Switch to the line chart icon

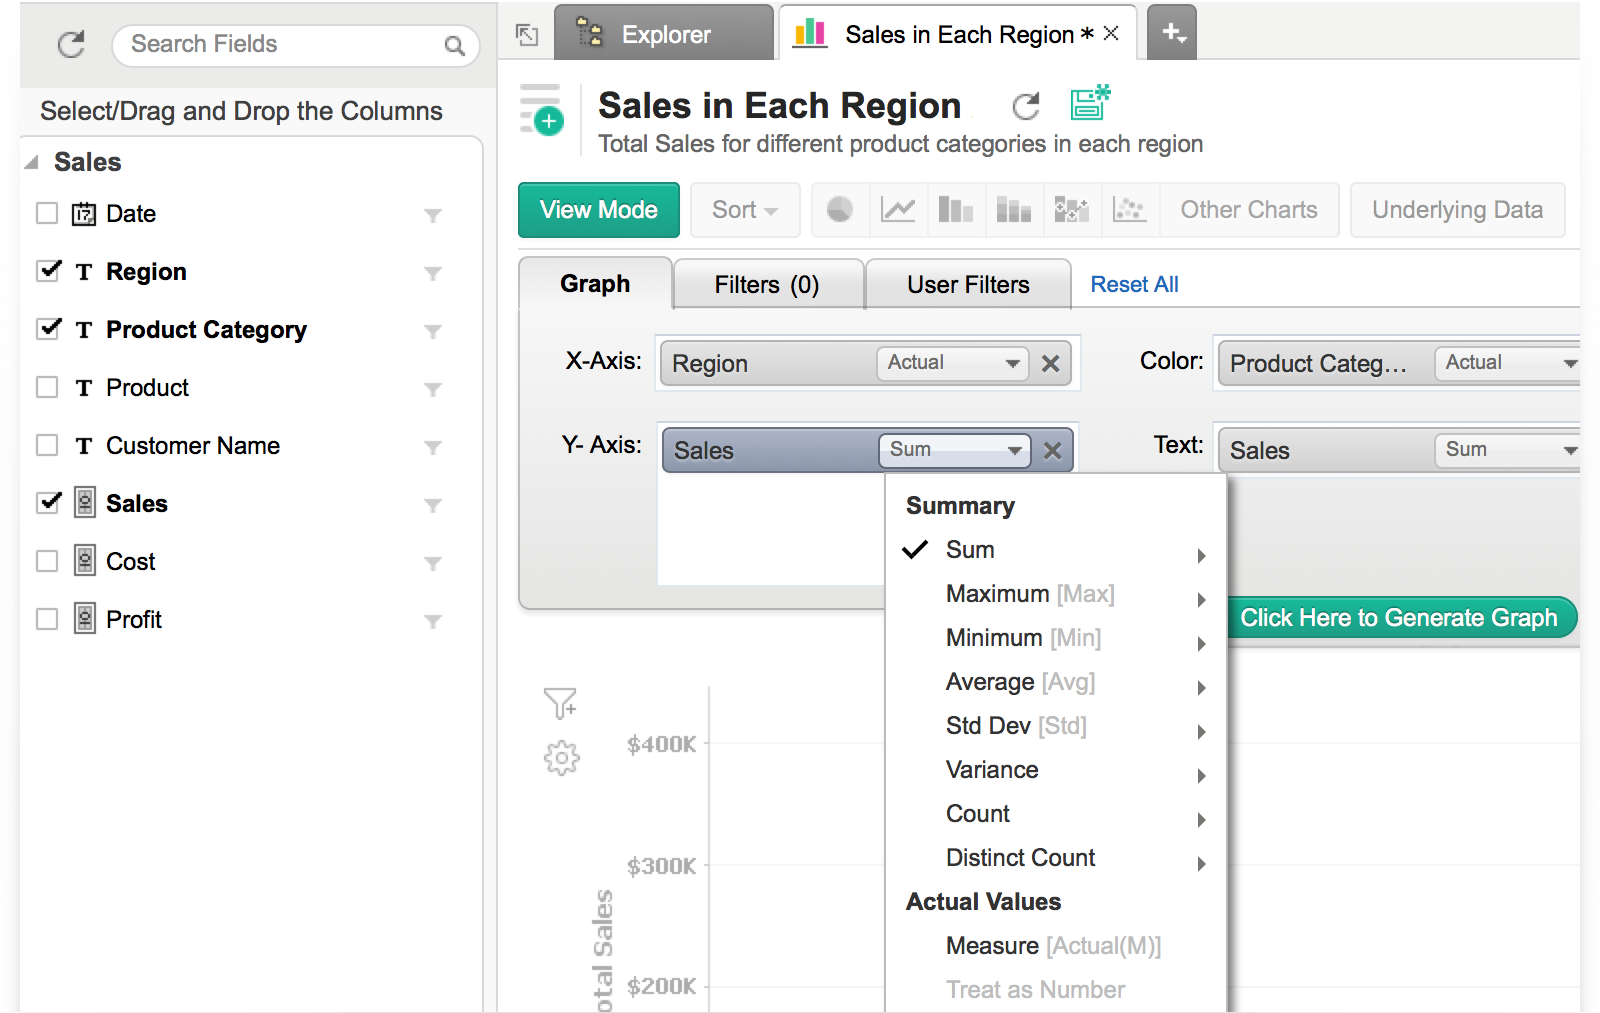tap(898, 210)
